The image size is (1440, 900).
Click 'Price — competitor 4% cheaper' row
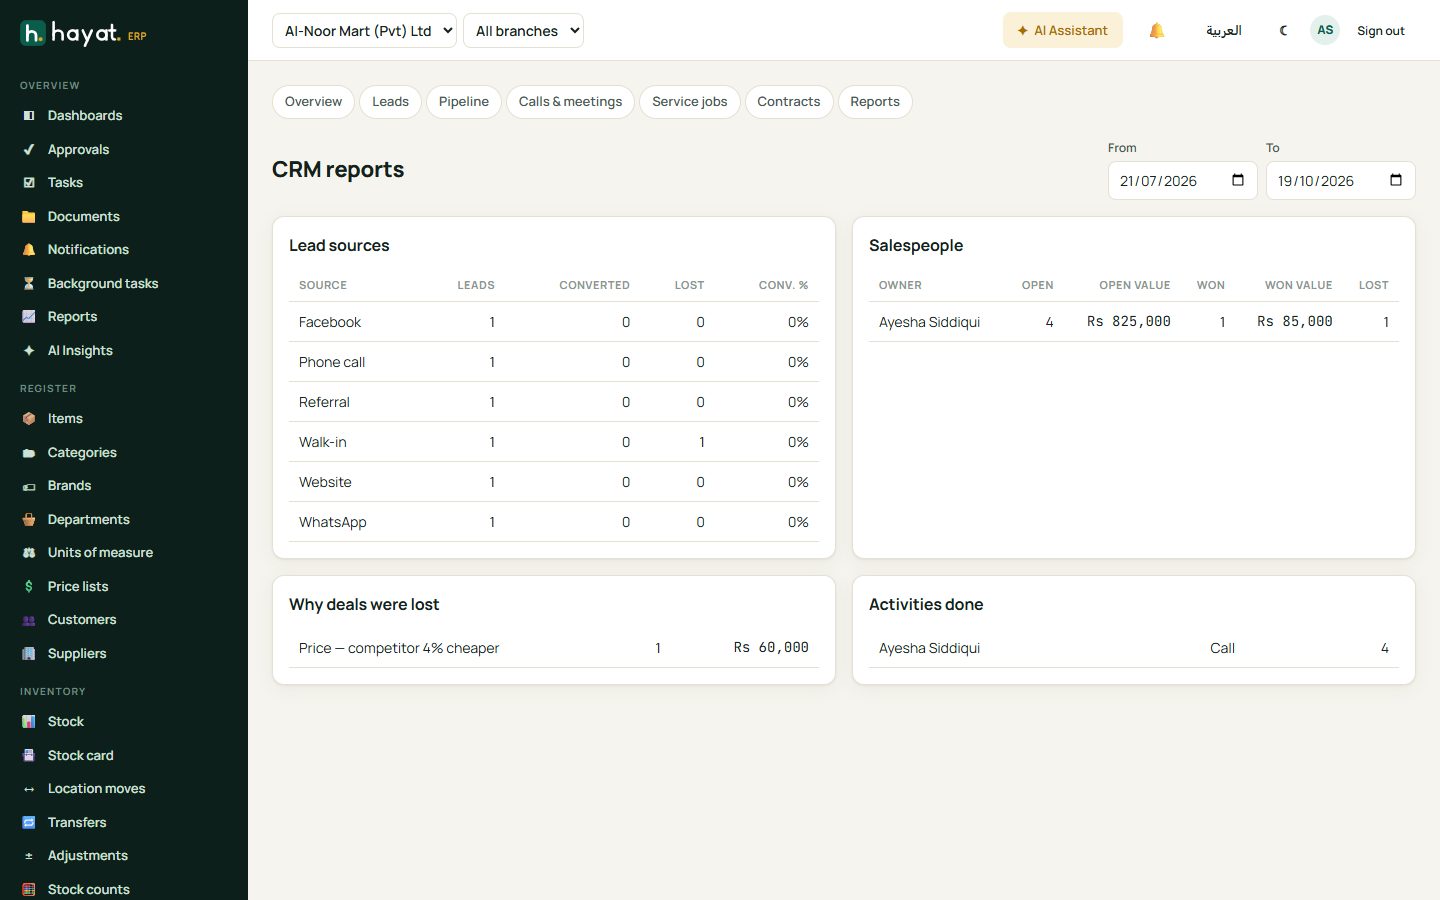[x=554, y=648]
